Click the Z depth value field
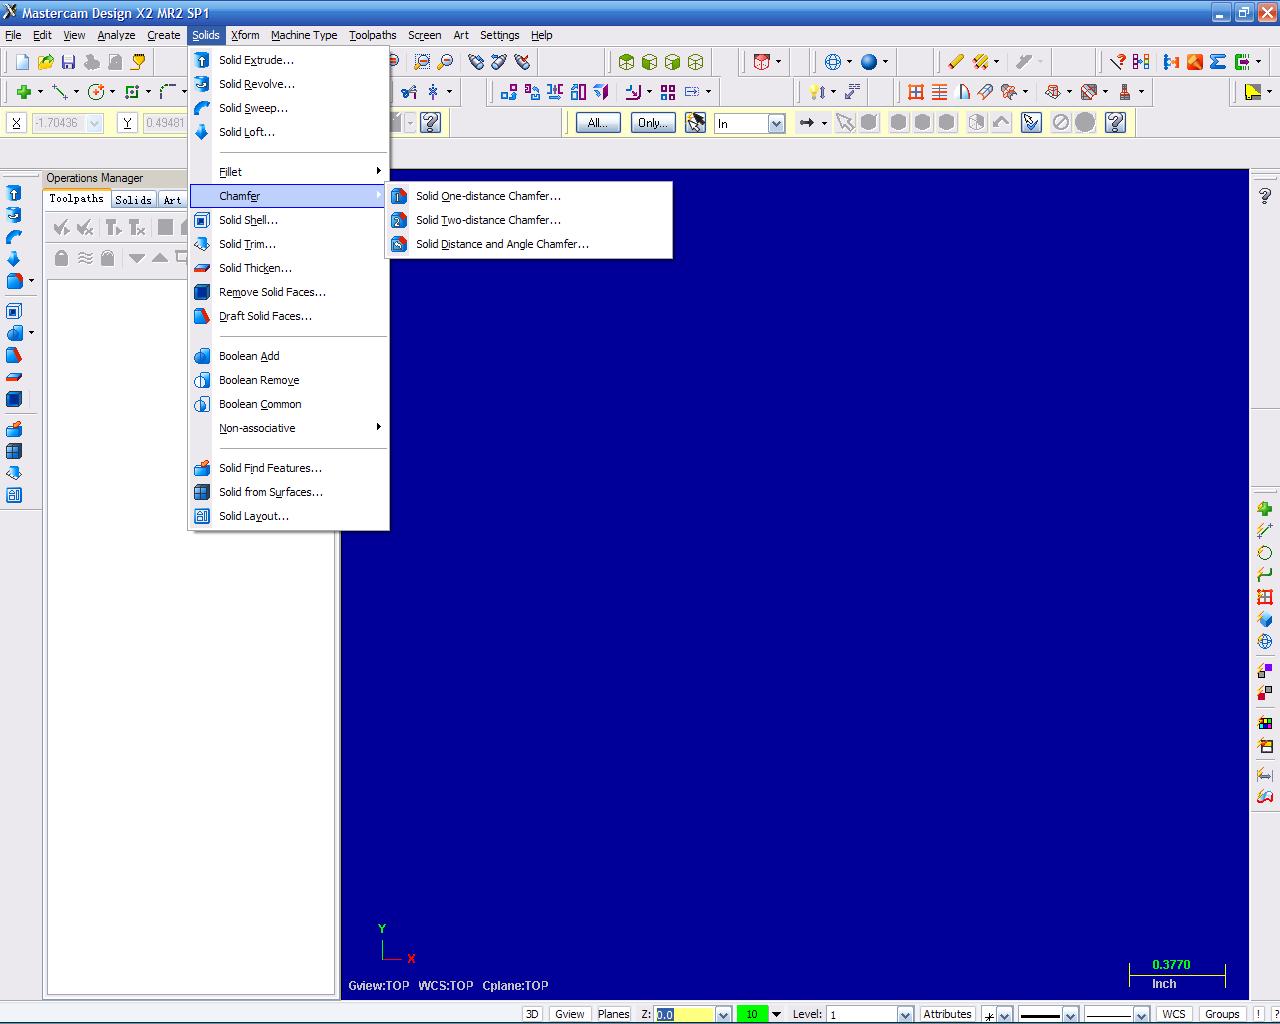The width and height of the screenshot is (1280, 1024). [685, 1014]
